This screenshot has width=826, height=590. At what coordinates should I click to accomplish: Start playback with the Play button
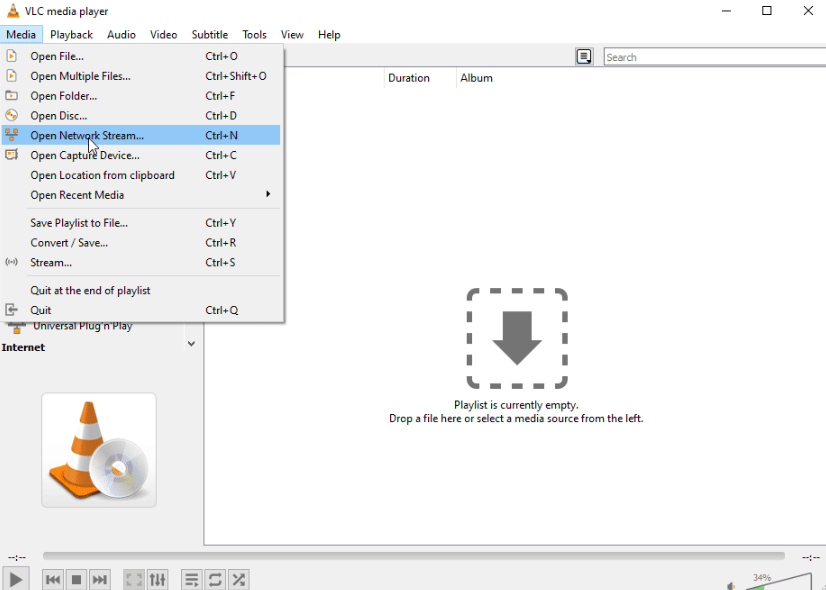click(16, 579)
